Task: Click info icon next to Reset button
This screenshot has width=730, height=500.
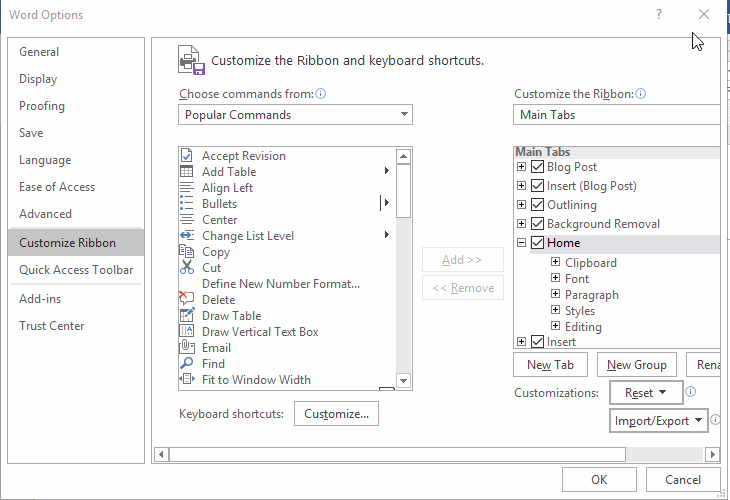Action: pyautogui.click(x=691, y=392)
